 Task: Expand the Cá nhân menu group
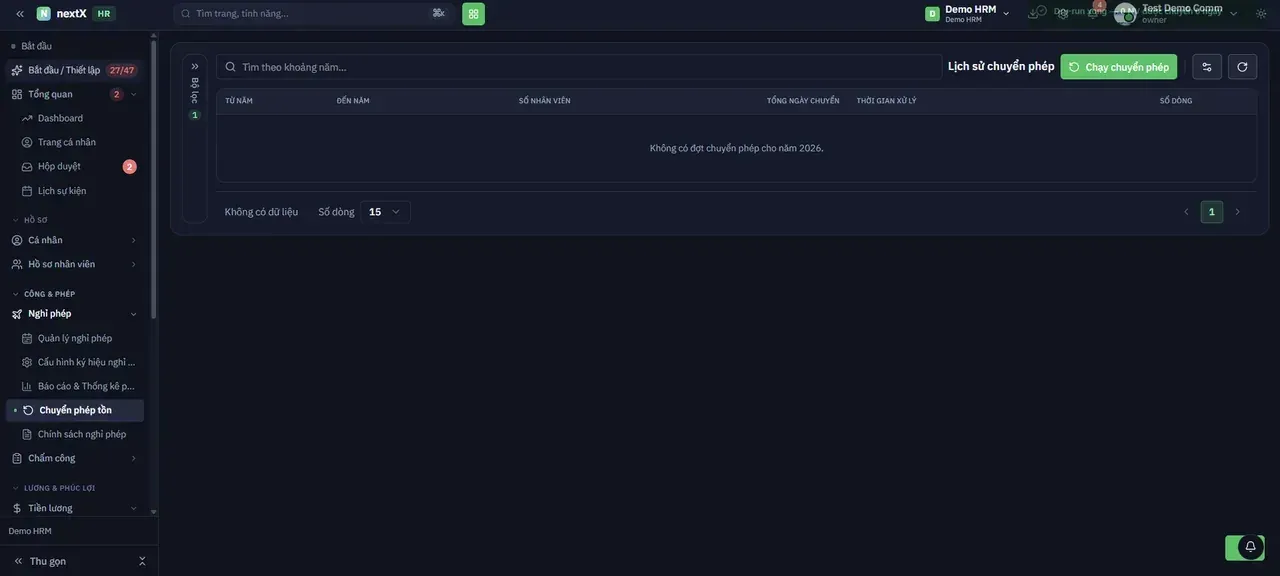(x=75, y=240)
